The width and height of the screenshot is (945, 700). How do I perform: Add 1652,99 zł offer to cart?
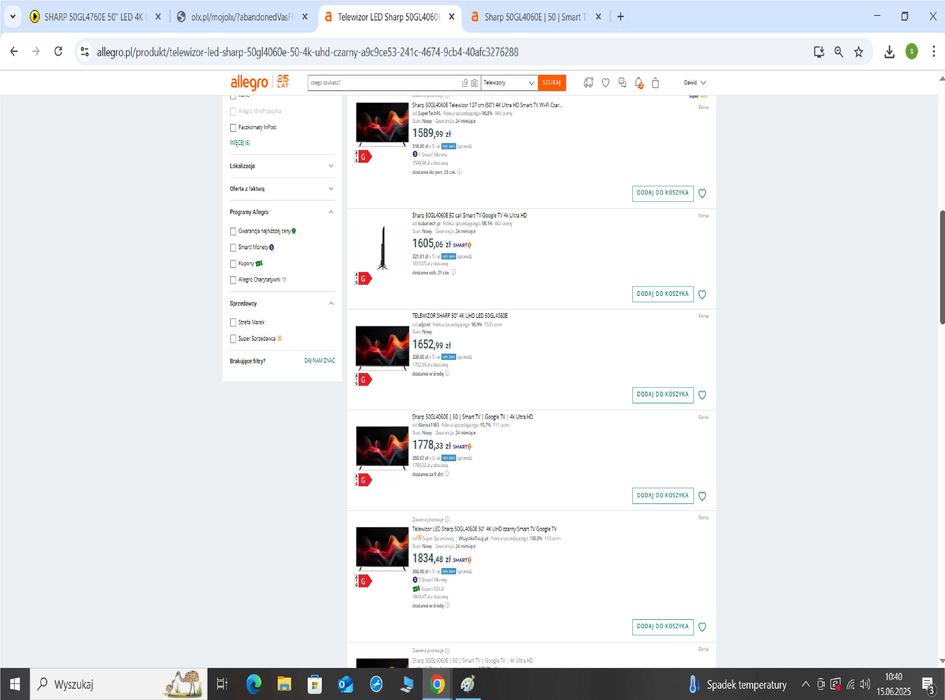662,394
